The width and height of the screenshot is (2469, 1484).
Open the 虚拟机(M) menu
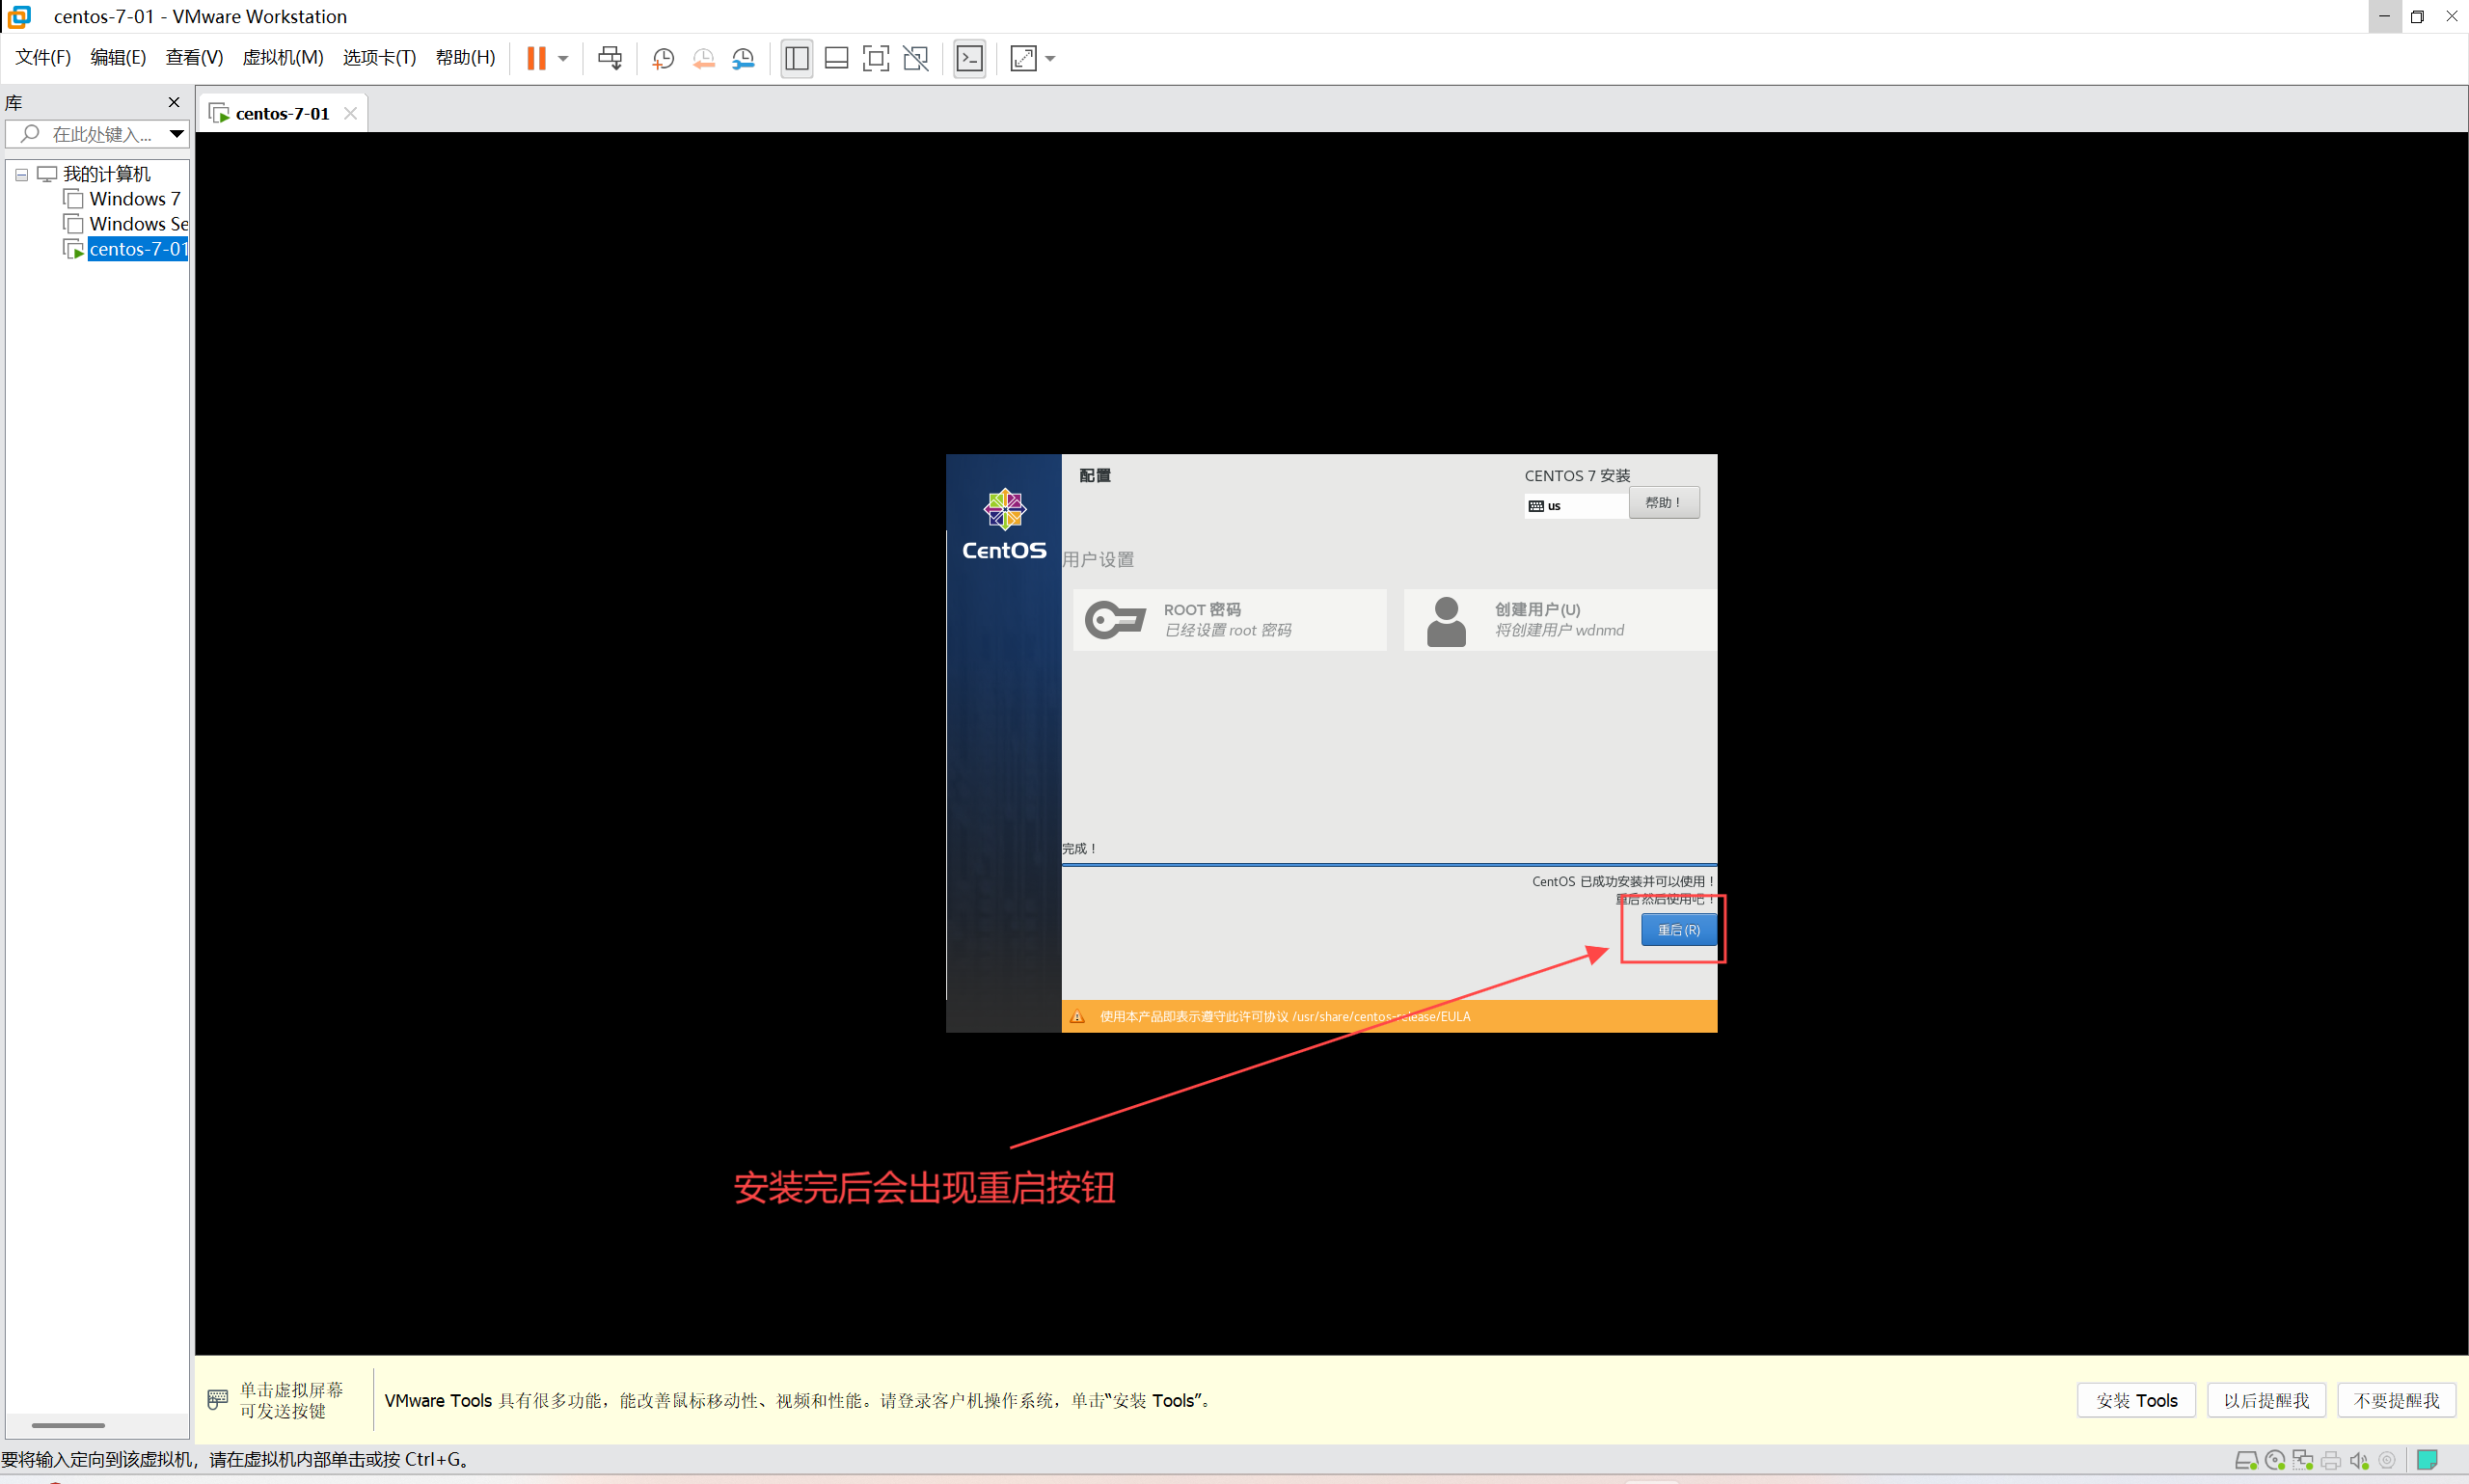pos(282,57)
